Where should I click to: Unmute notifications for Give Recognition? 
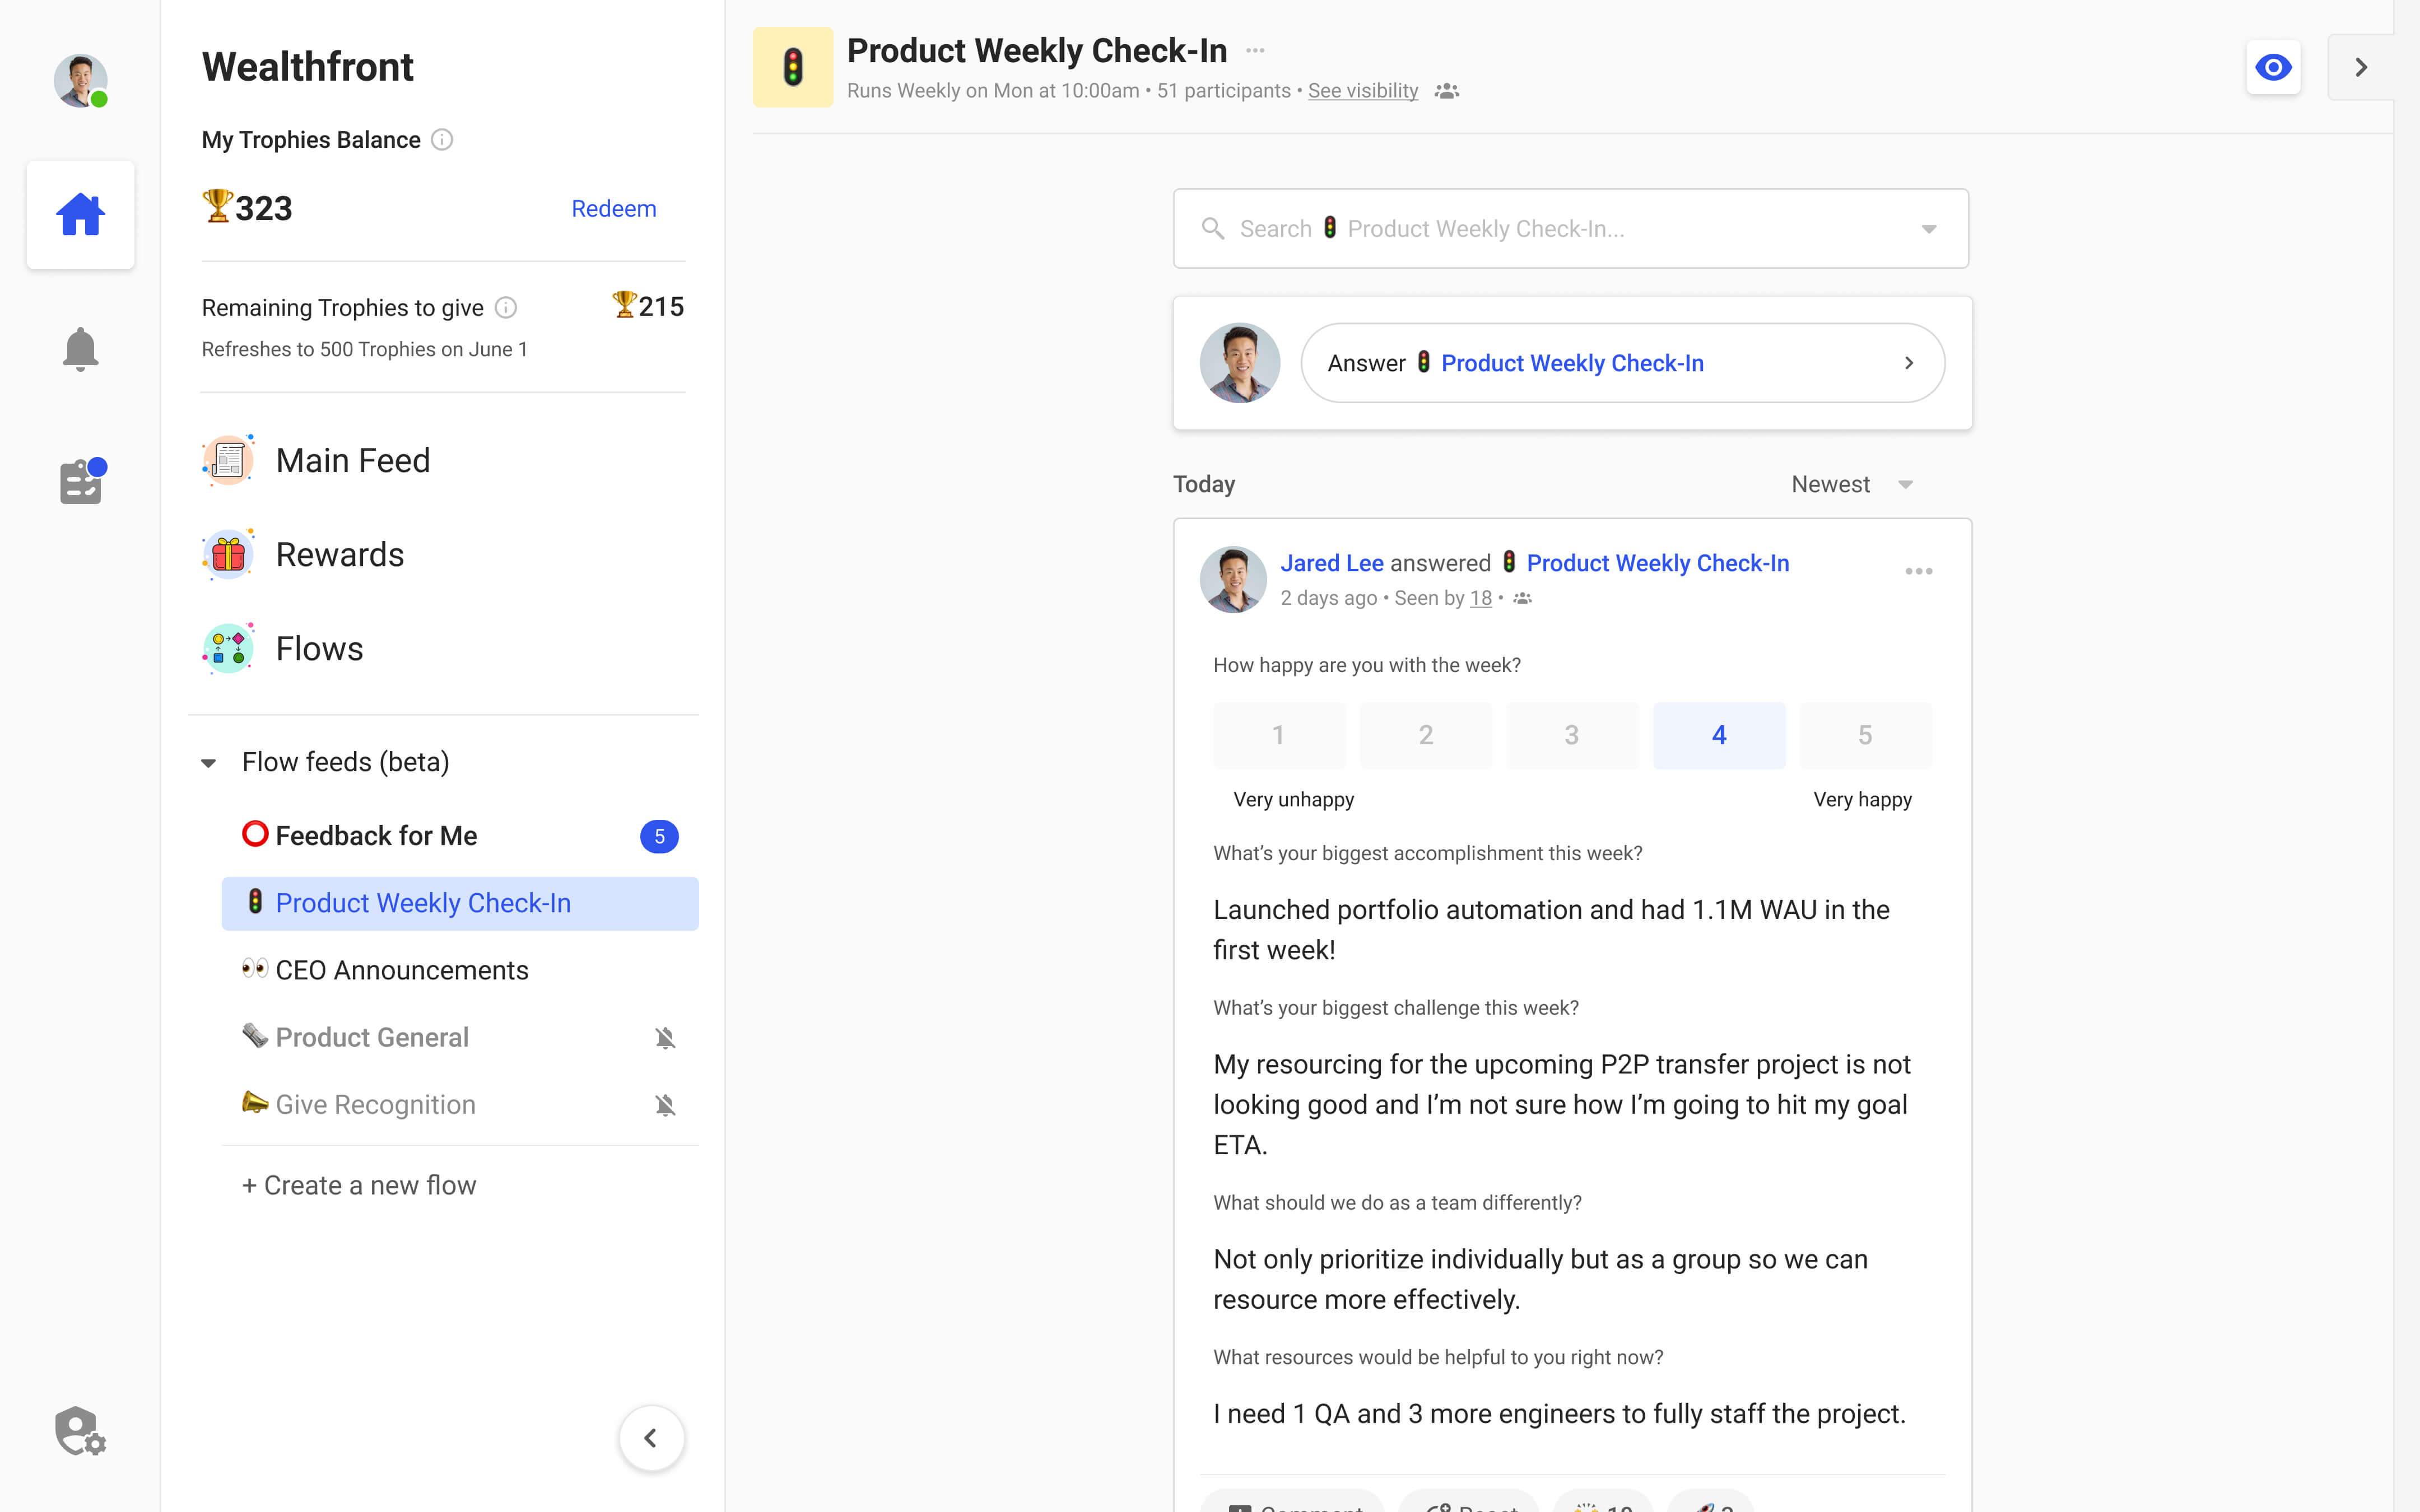point(665,1105)
